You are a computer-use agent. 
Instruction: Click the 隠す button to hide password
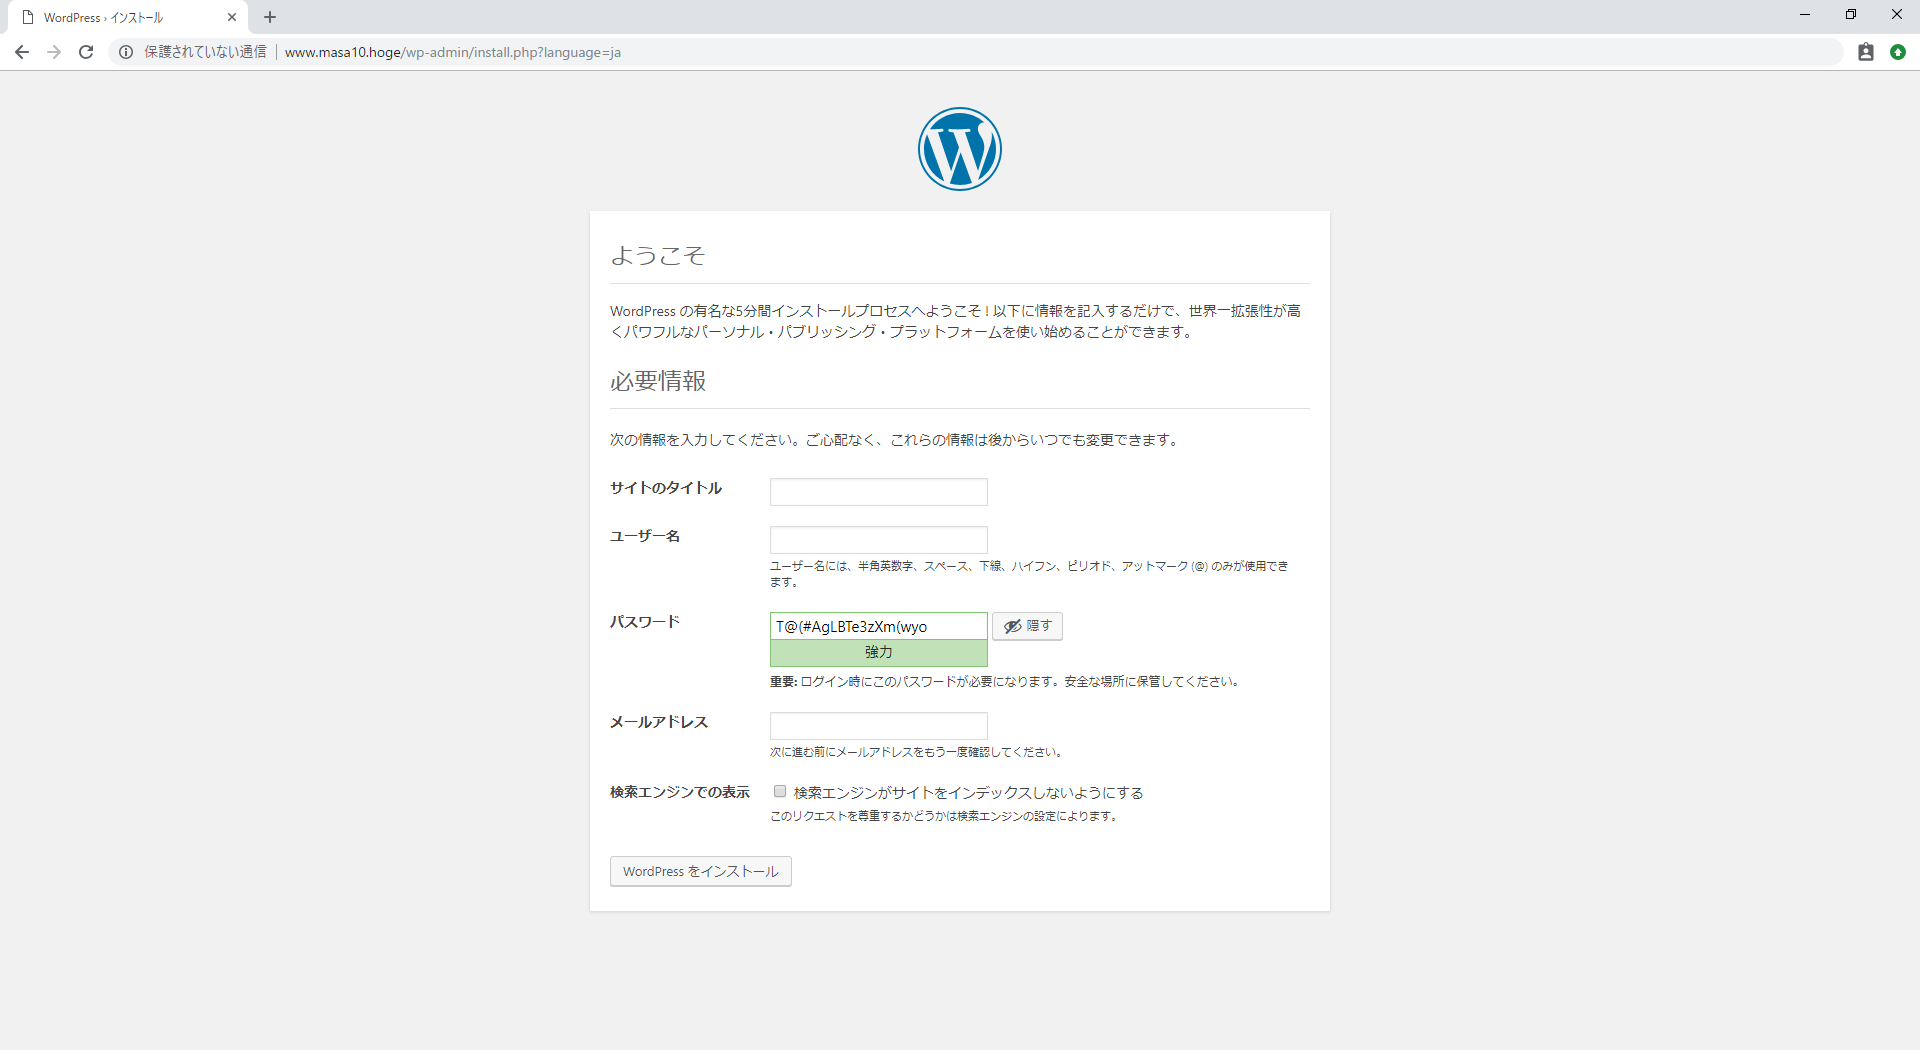[1027, 626]
